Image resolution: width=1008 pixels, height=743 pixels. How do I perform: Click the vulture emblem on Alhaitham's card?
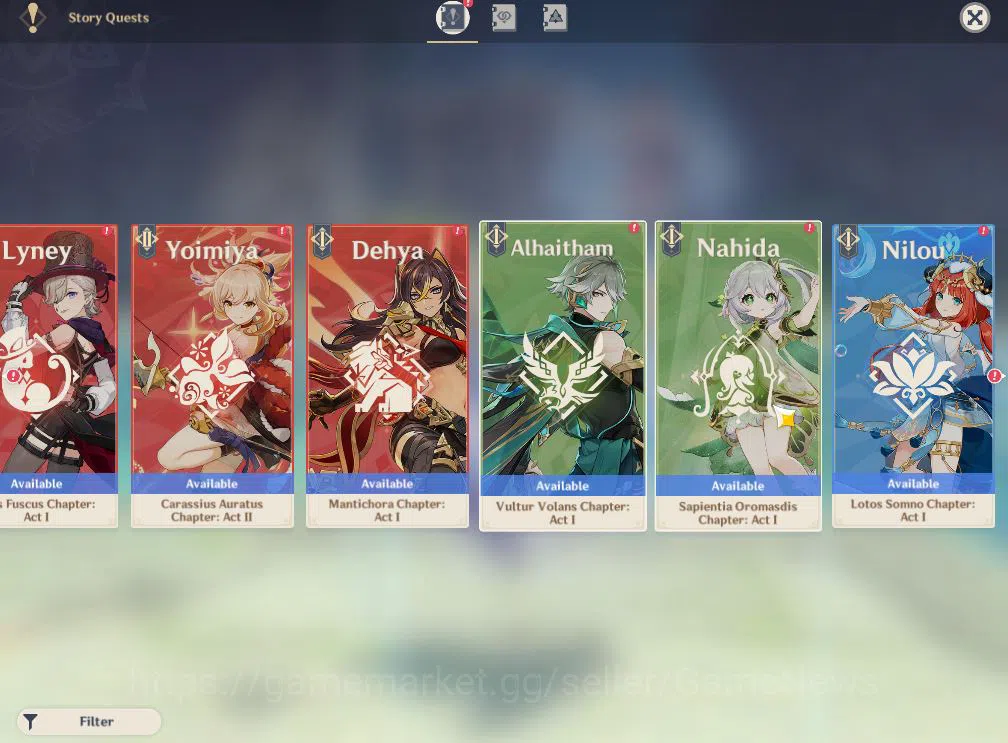(x=562, y=375)
